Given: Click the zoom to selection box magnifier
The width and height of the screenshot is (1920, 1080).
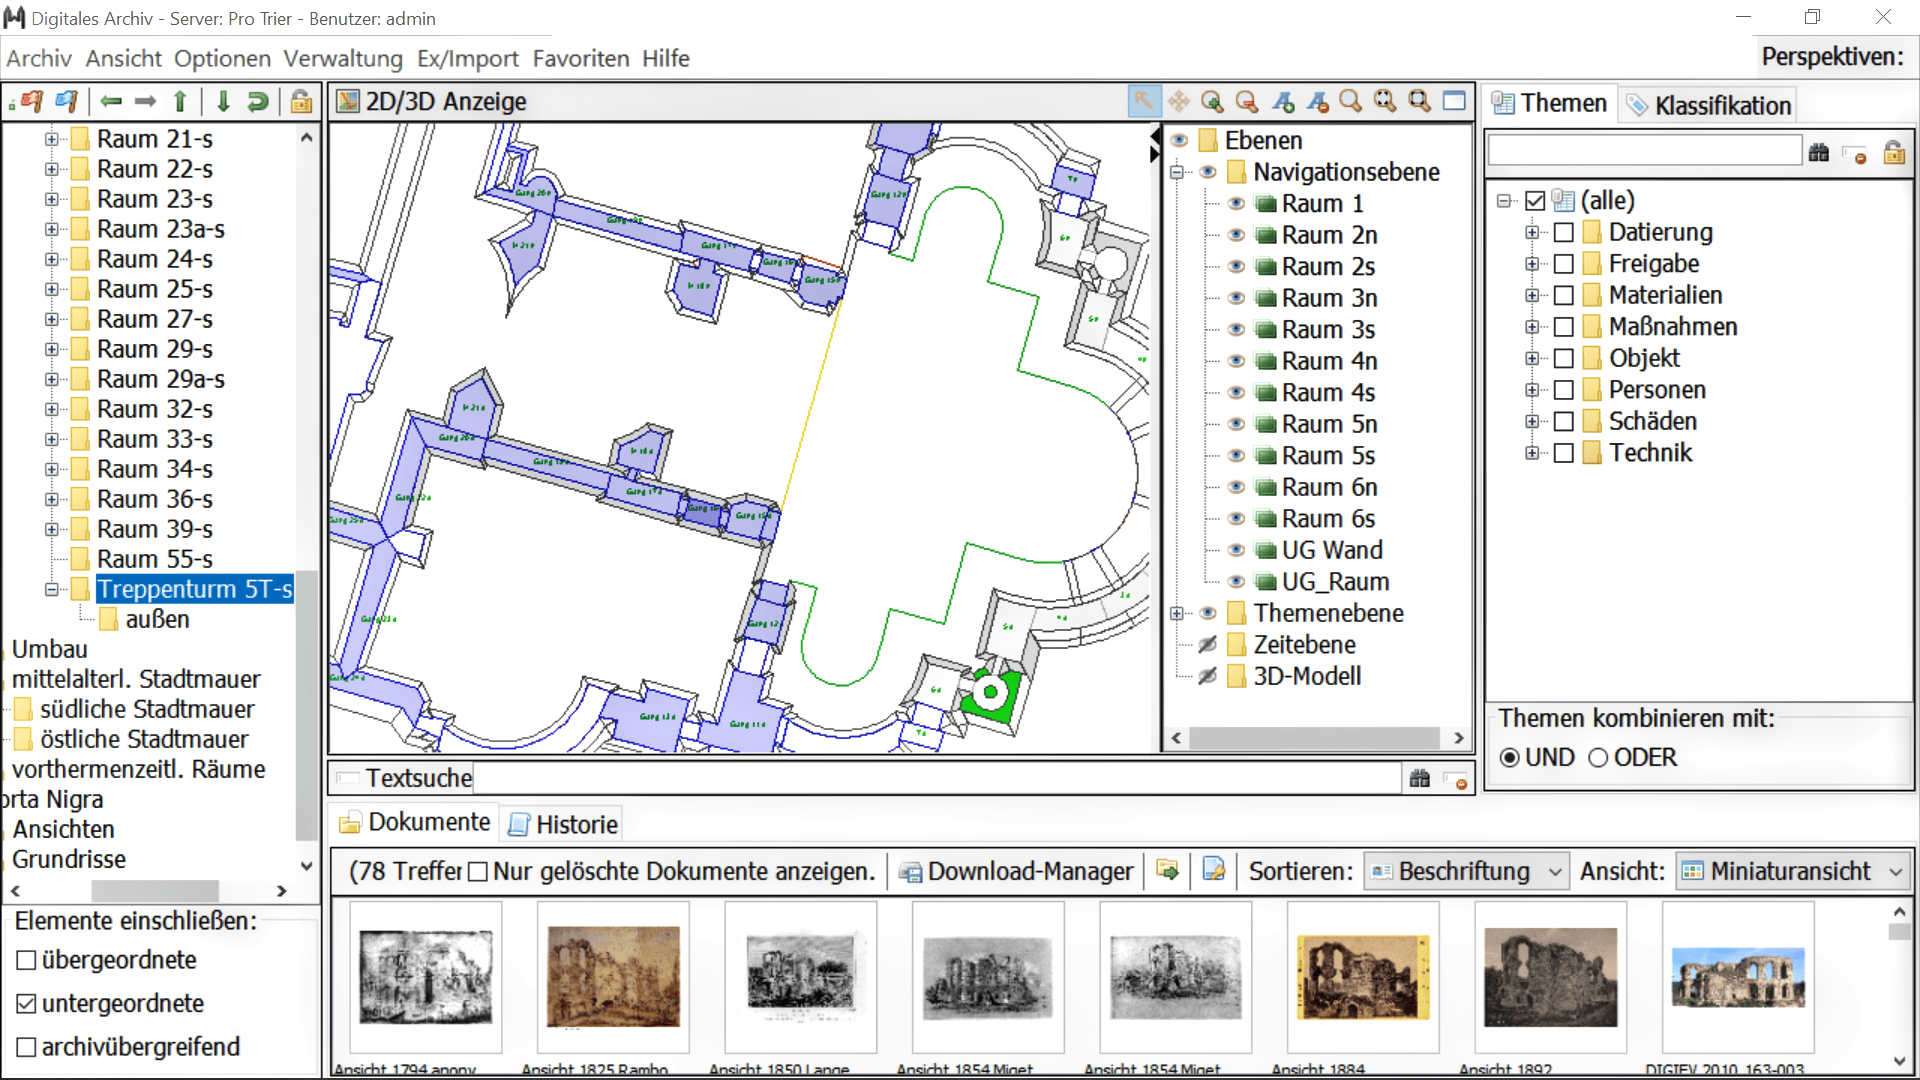Looking at the screenshot, I should 1419,101.
